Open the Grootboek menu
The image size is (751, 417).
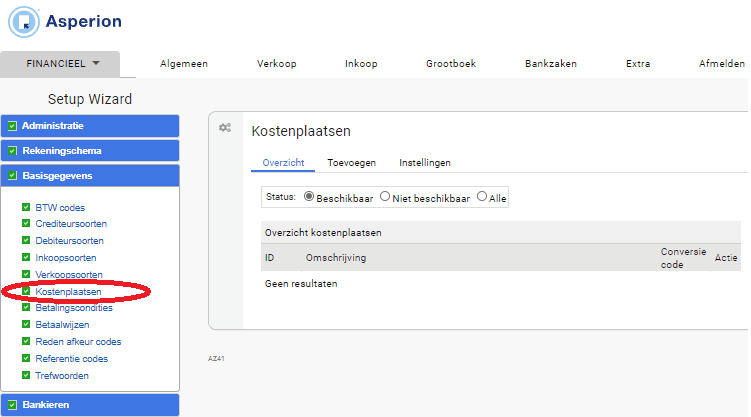point(451,64)
